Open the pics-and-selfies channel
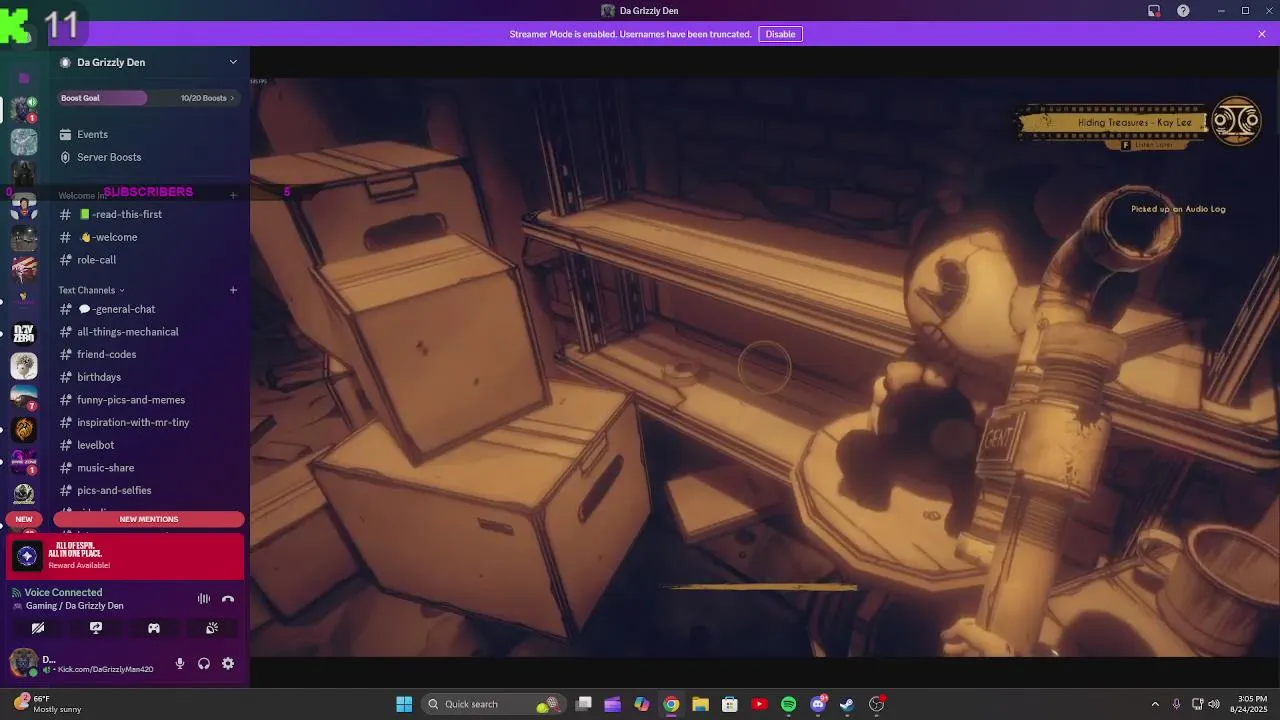The height and width of the screenshot is (720, 1280). [148, 490]
